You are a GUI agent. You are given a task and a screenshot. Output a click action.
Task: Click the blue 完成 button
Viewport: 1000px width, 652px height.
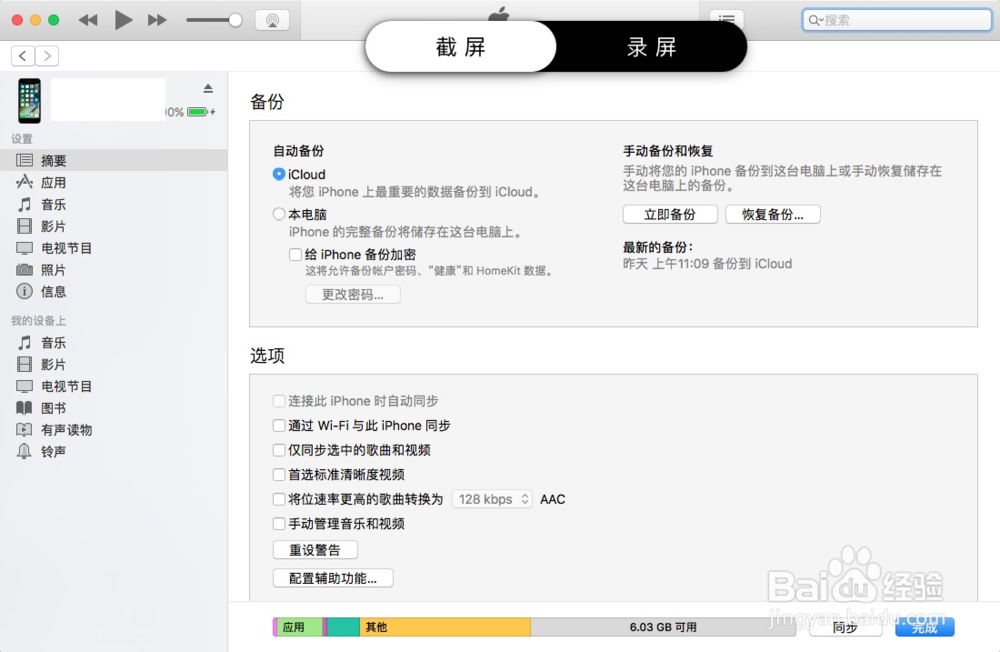coord(925,627)
